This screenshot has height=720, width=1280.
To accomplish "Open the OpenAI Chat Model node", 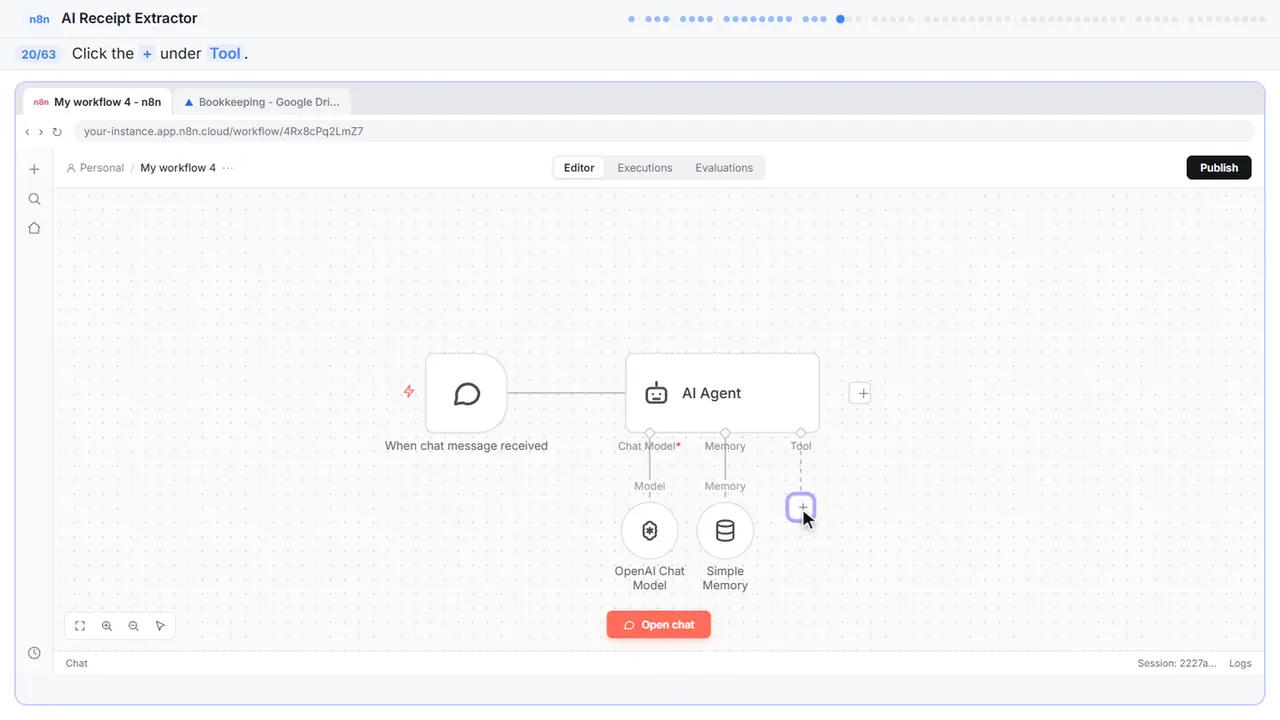I will pos(650,531).
